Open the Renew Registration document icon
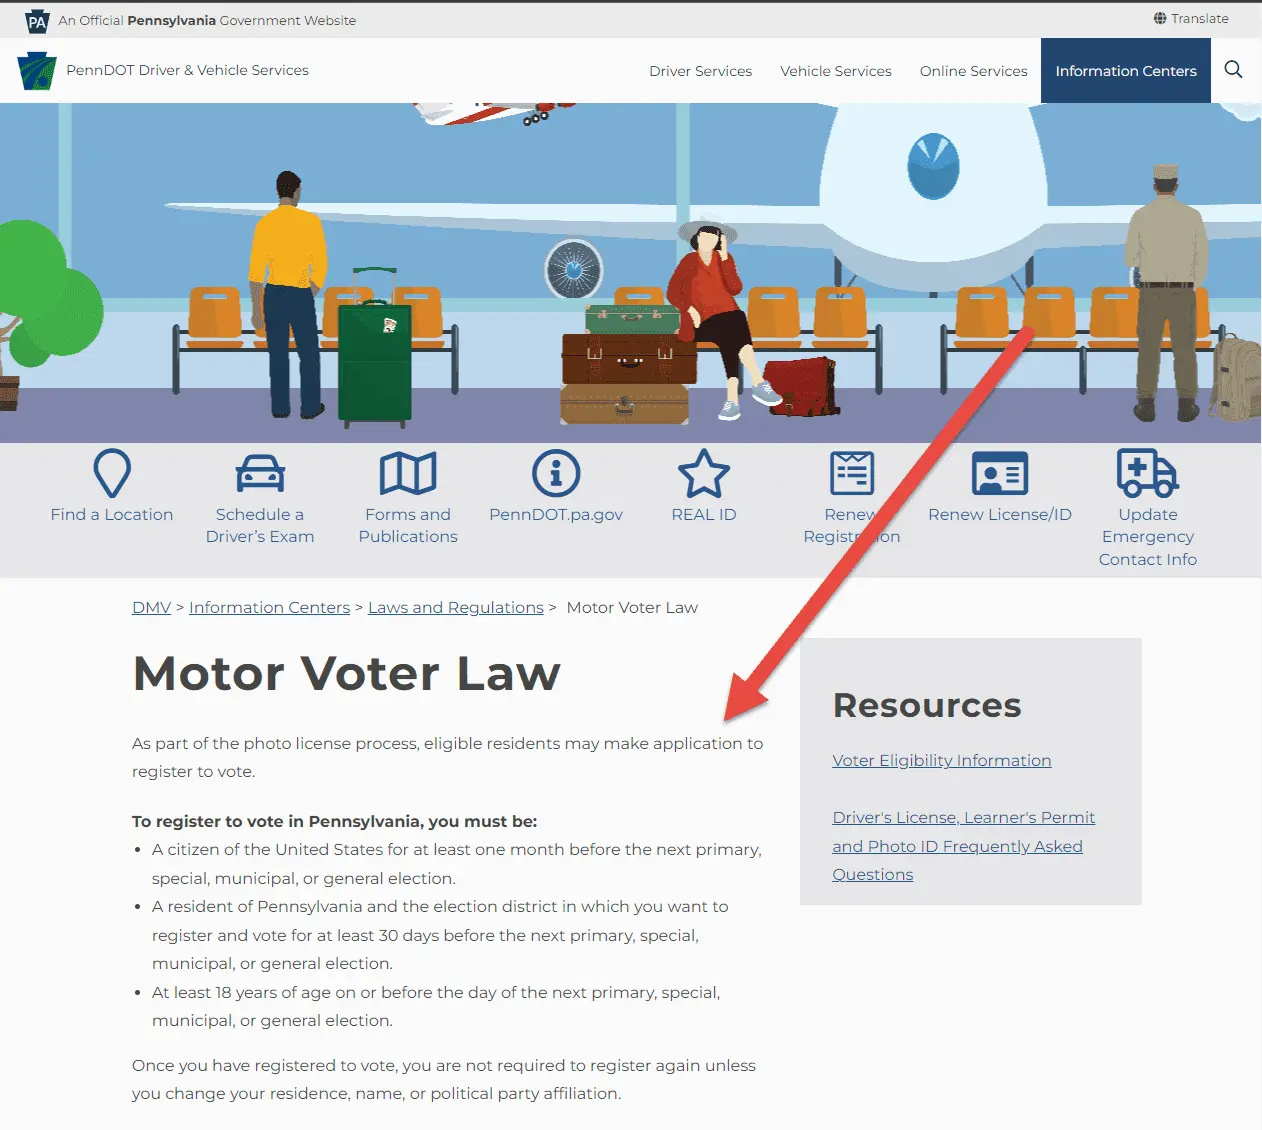The image size is (1262, 1130). [852, 473]
